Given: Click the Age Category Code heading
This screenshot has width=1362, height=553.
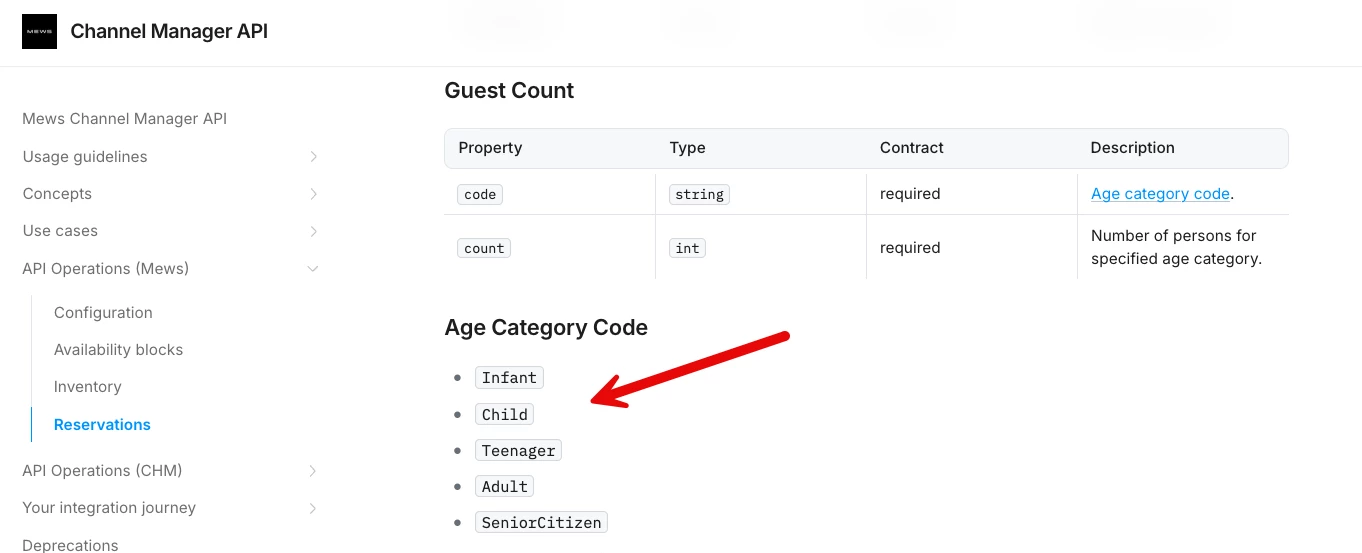Looking at the screenshot, I should (546, 328).
